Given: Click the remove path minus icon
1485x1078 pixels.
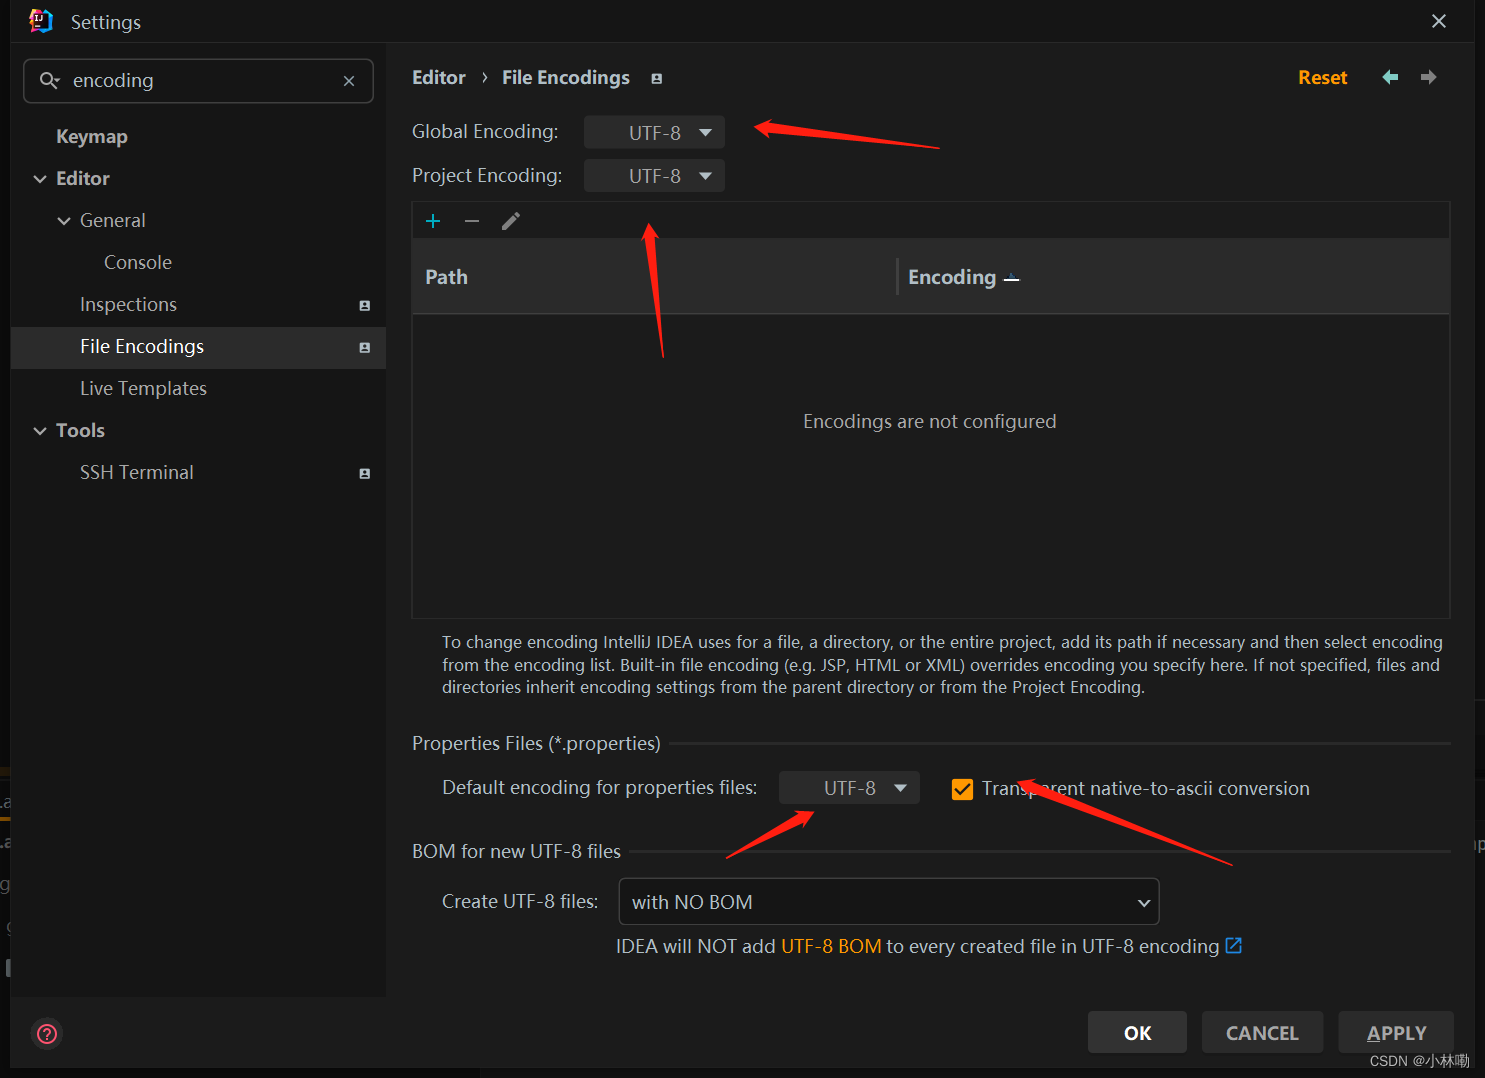Looking at the screenshot, I should 472,221.
